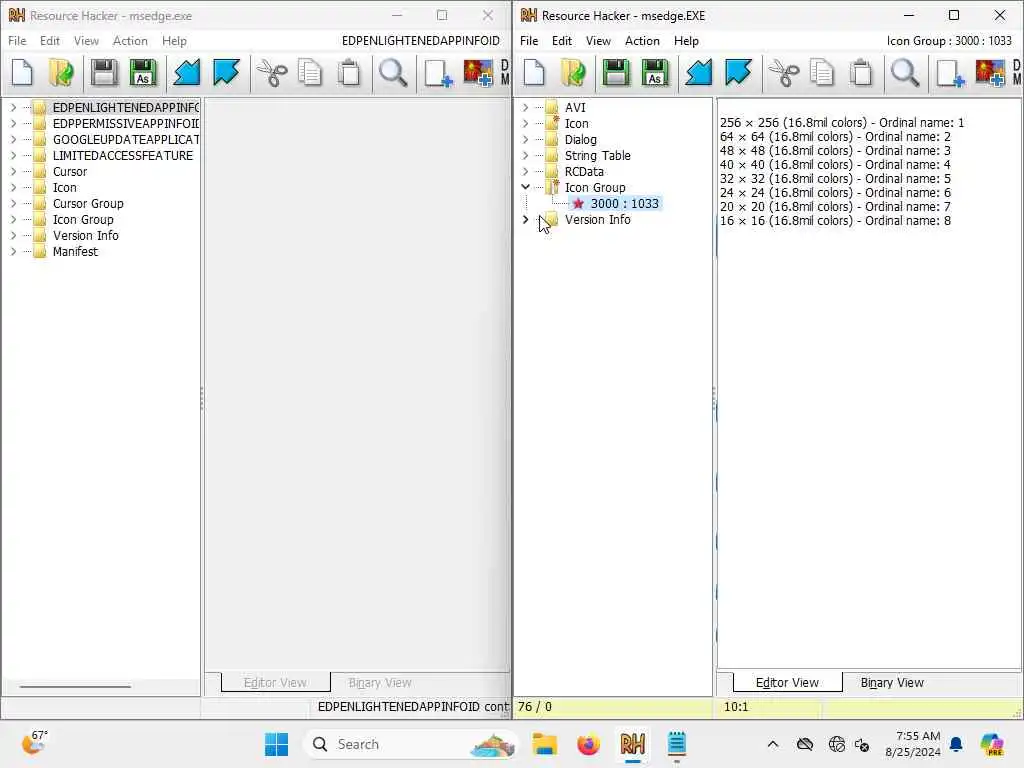1024x768 pixels.
Task: Click Open file icon in left msedge.exe window
Action: point(61,72)
